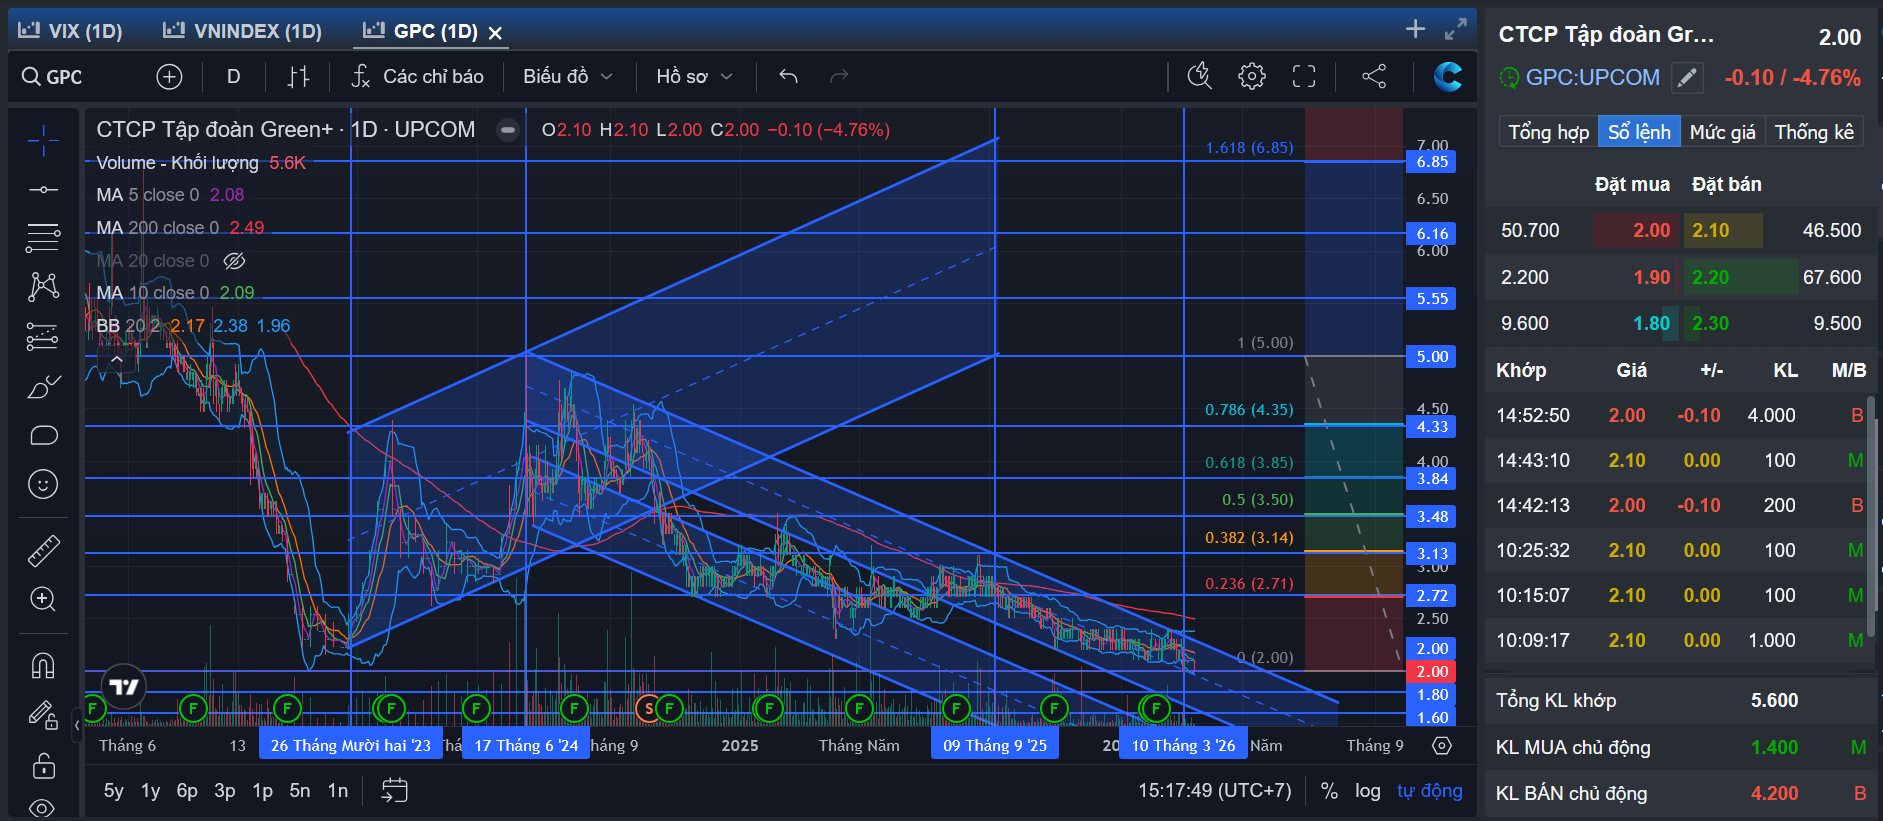
Task: Open the go-to-date calendar icon
Action: (395, 791)
